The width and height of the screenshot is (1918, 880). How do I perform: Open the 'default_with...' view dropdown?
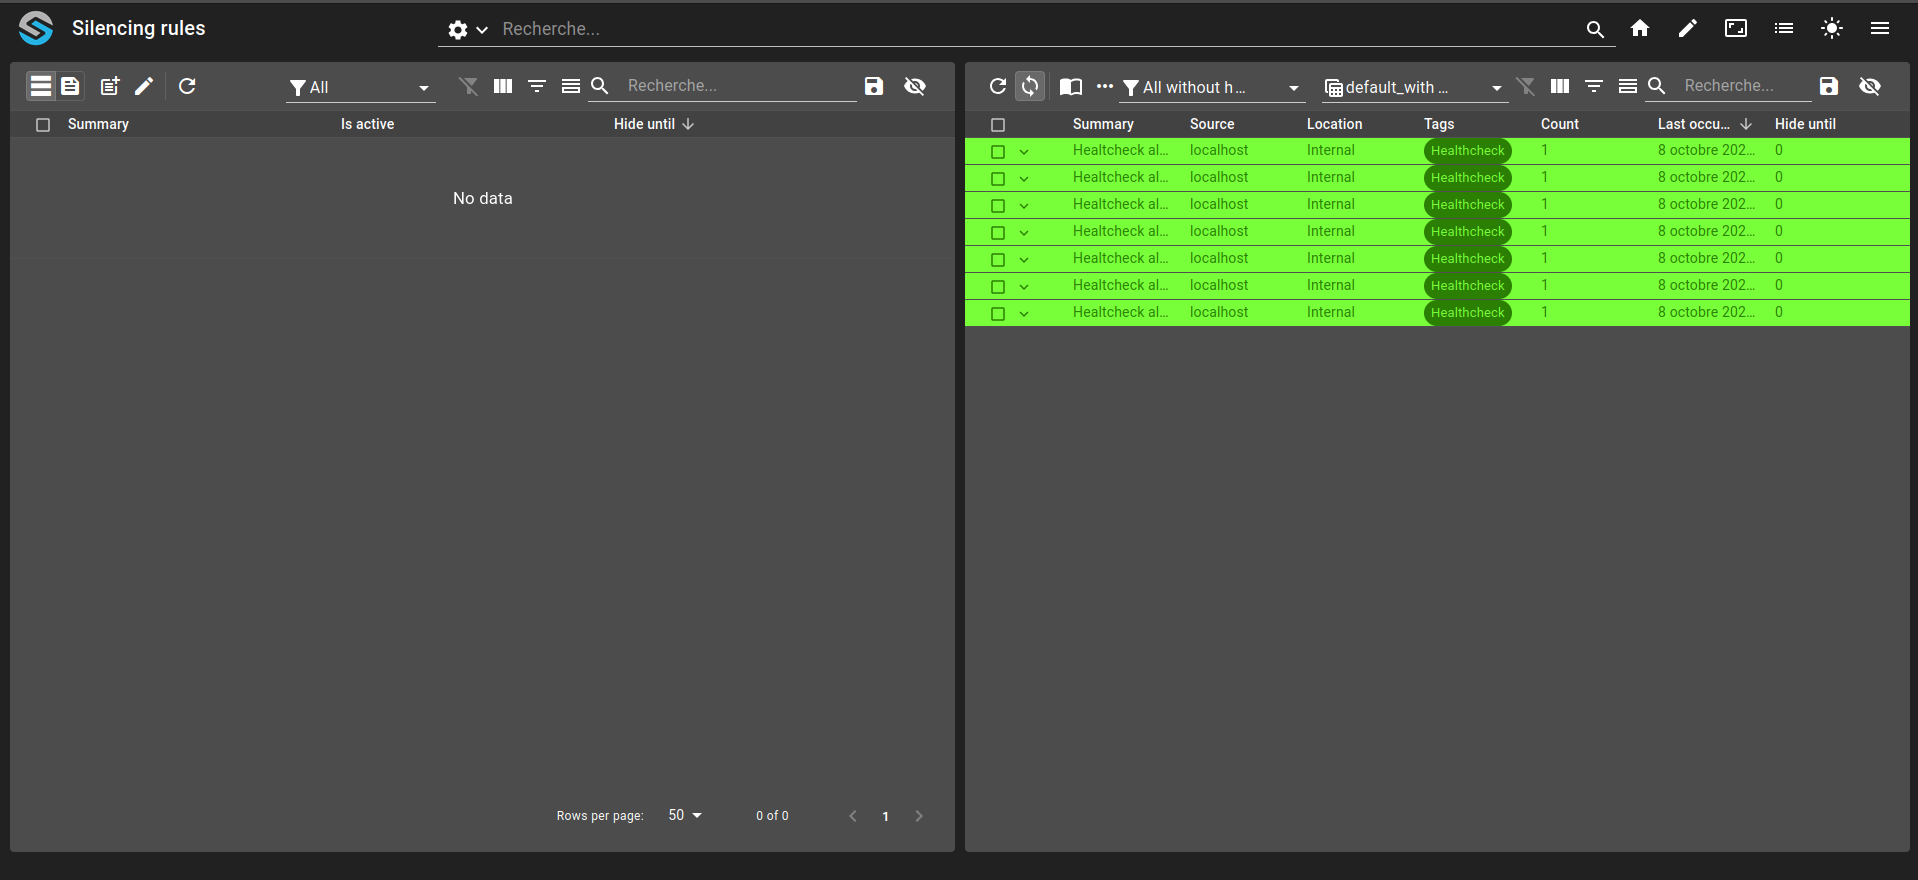1415,88
